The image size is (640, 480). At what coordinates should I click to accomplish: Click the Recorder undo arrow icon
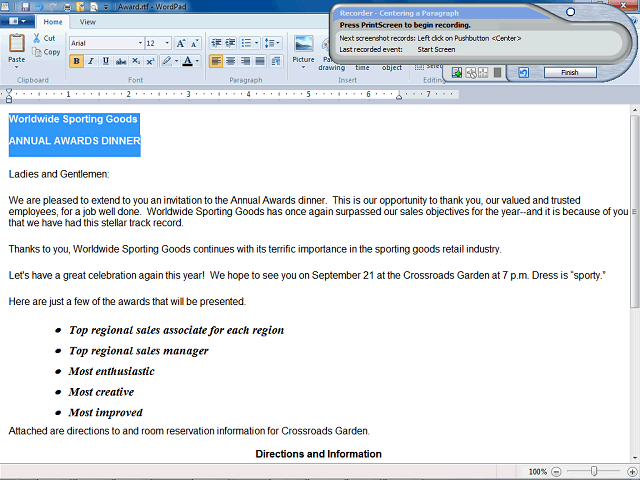point(523,73)
